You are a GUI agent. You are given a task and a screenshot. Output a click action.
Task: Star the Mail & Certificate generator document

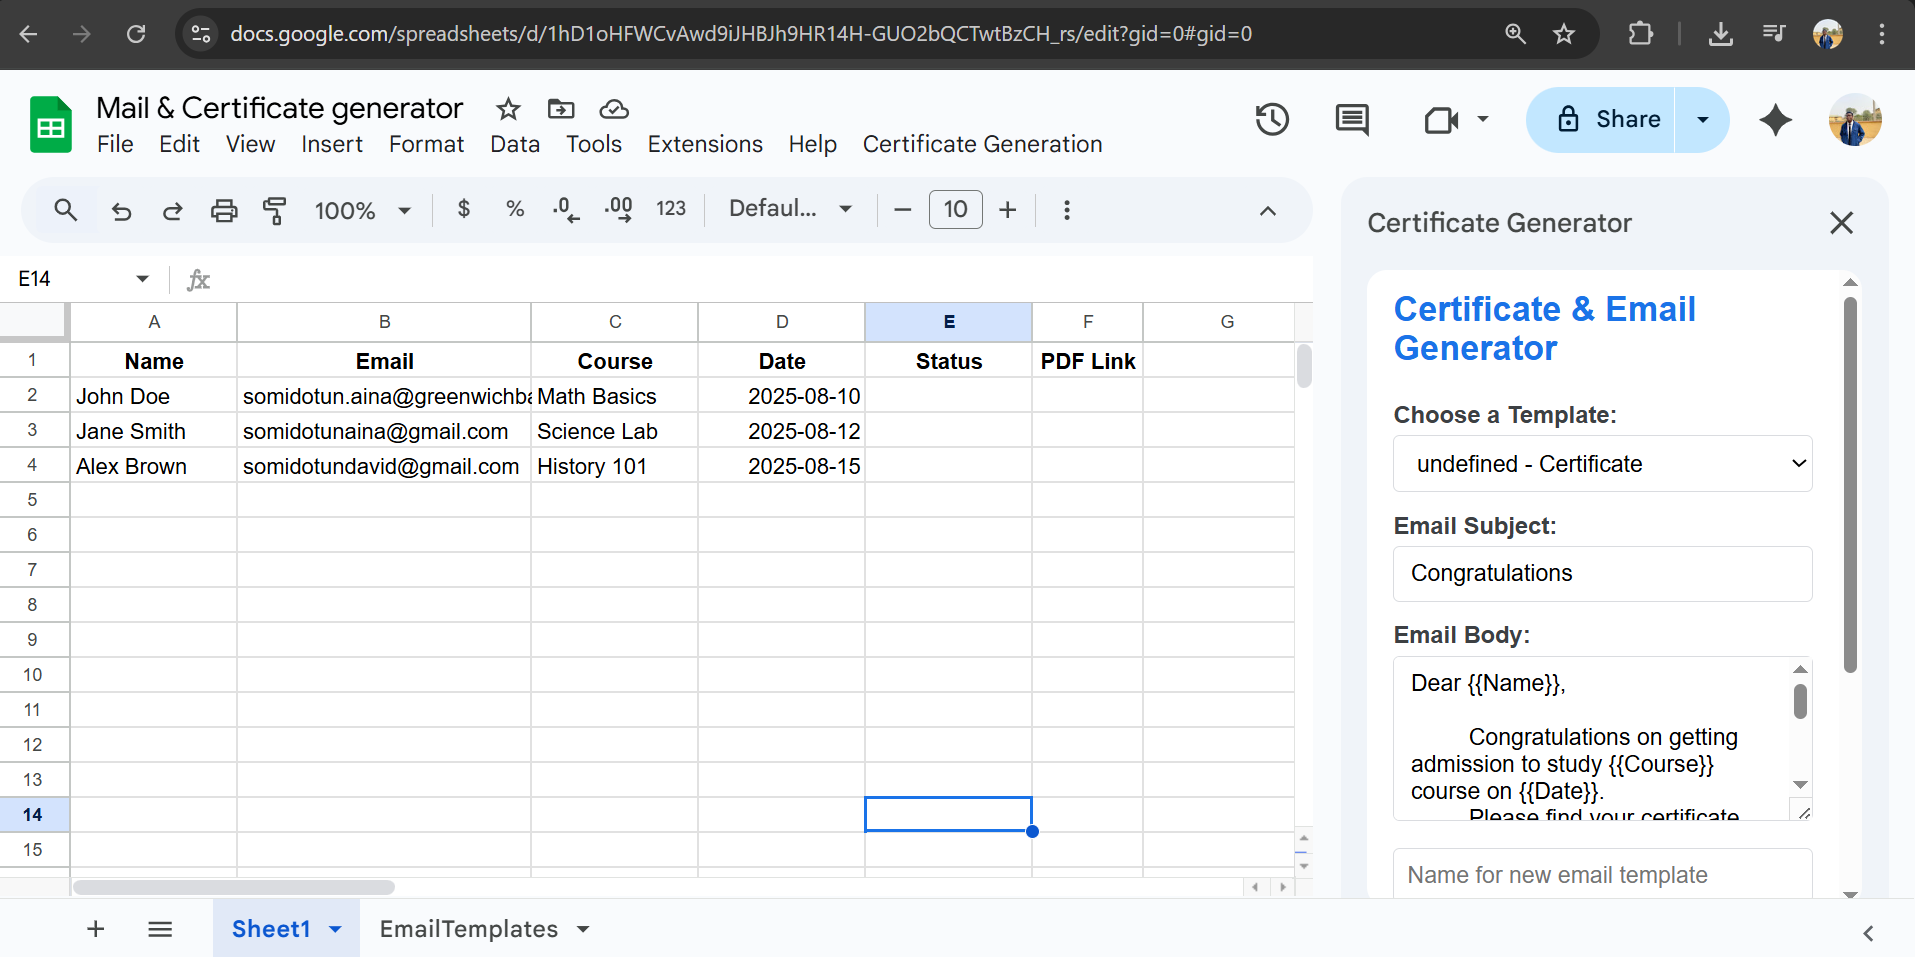pyautogui.click(x=508, y=109)
